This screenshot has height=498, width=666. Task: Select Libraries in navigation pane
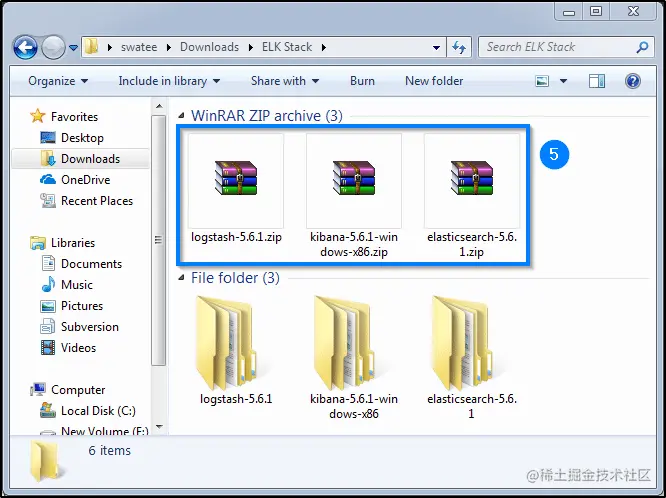point(73,243)
